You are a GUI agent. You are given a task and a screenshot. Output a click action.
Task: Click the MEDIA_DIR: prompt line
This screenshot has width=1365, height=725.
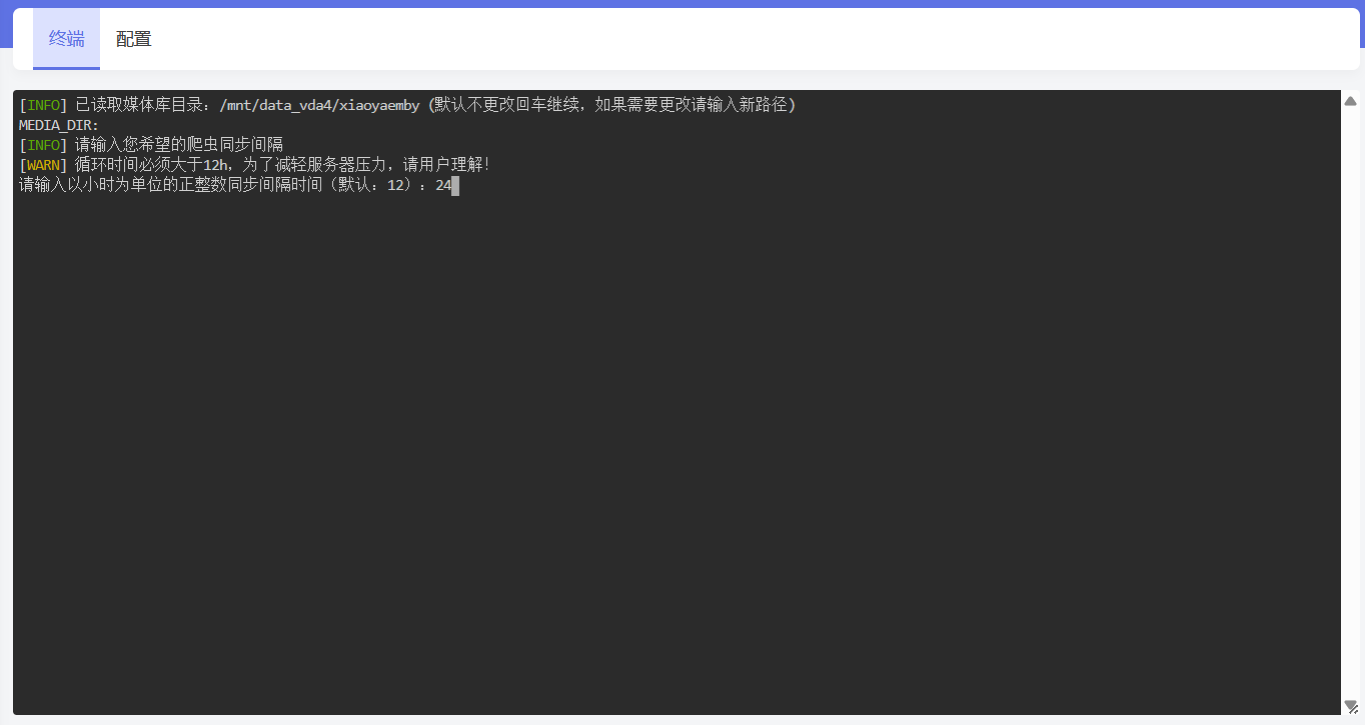(x=59, y=125)
